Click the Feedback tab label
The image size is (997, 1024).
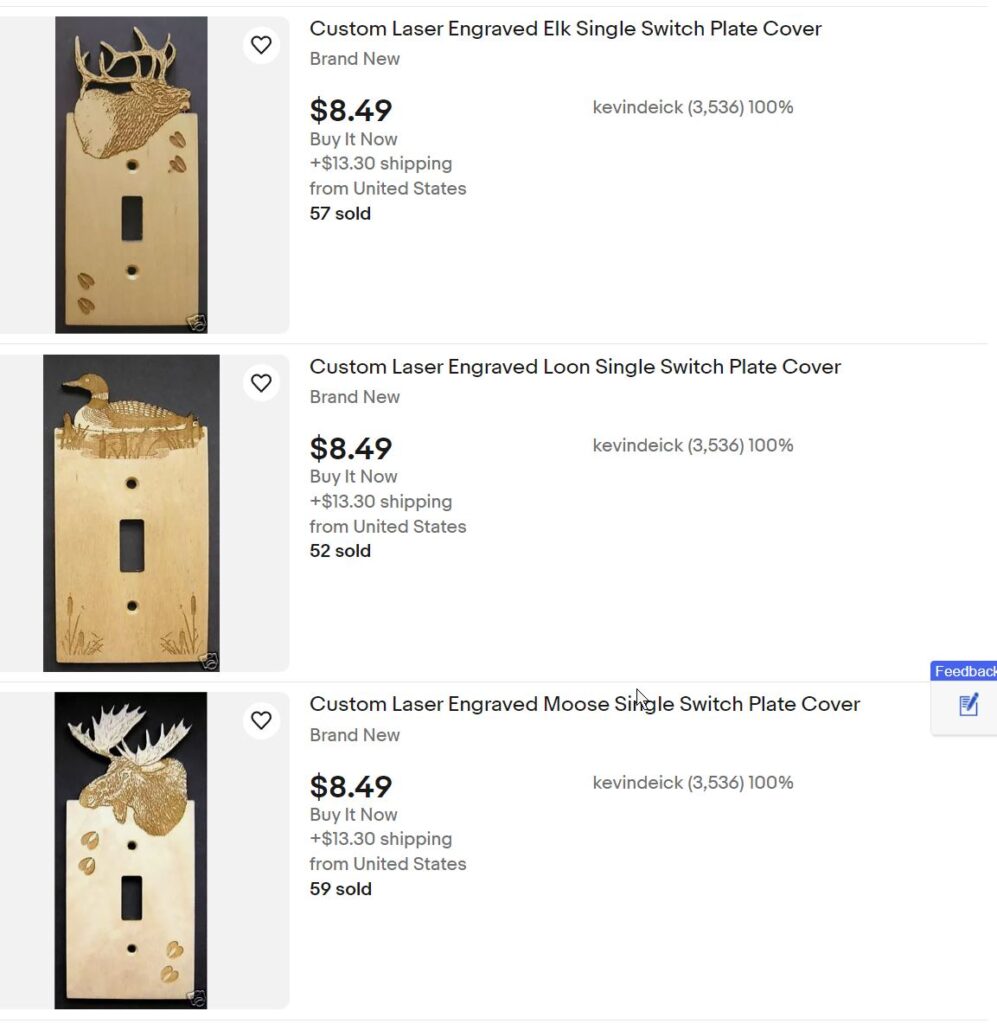[965, 671]
